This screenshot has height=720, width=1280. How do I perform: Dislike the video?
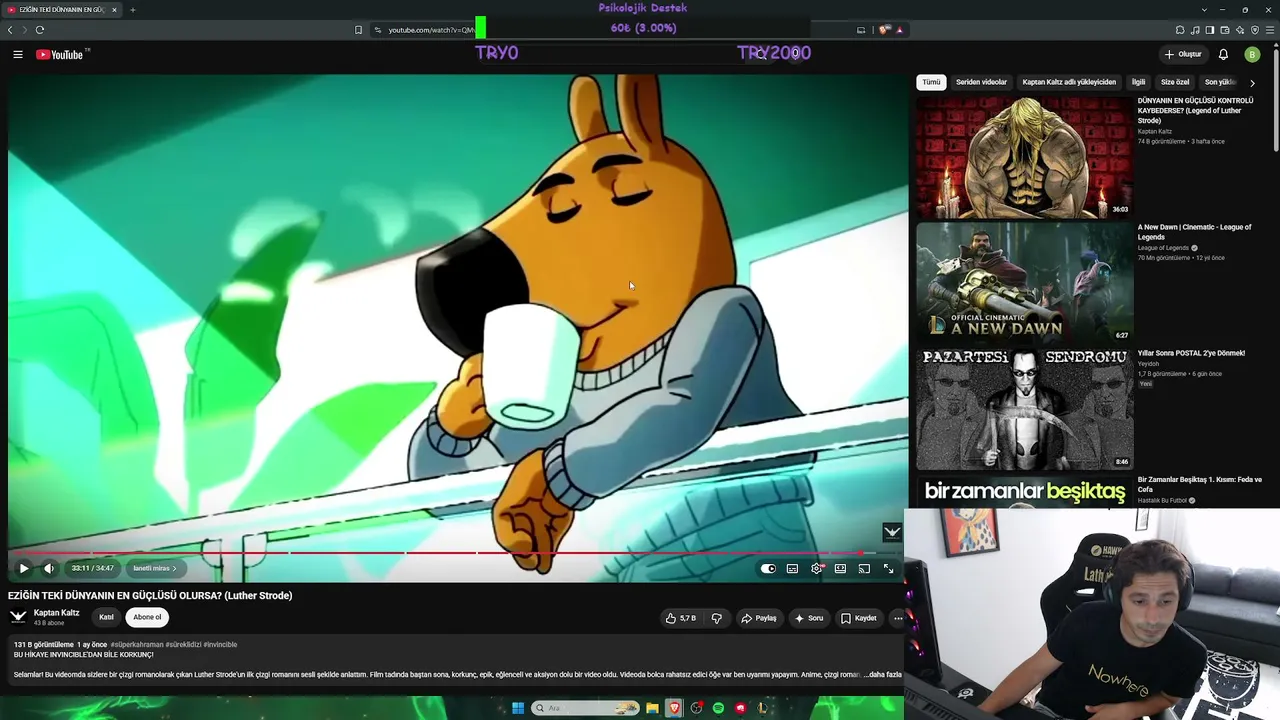[716, 618]
